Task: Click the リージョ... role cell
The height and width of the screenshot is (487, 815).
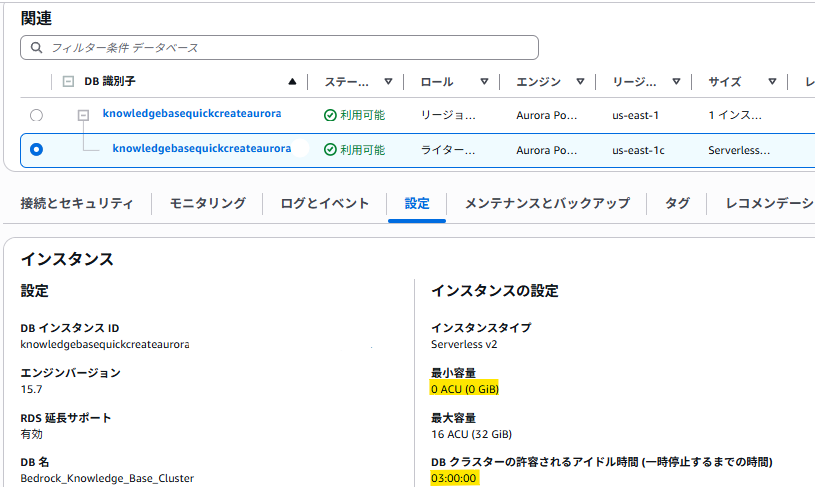Action: pos(448,115)
